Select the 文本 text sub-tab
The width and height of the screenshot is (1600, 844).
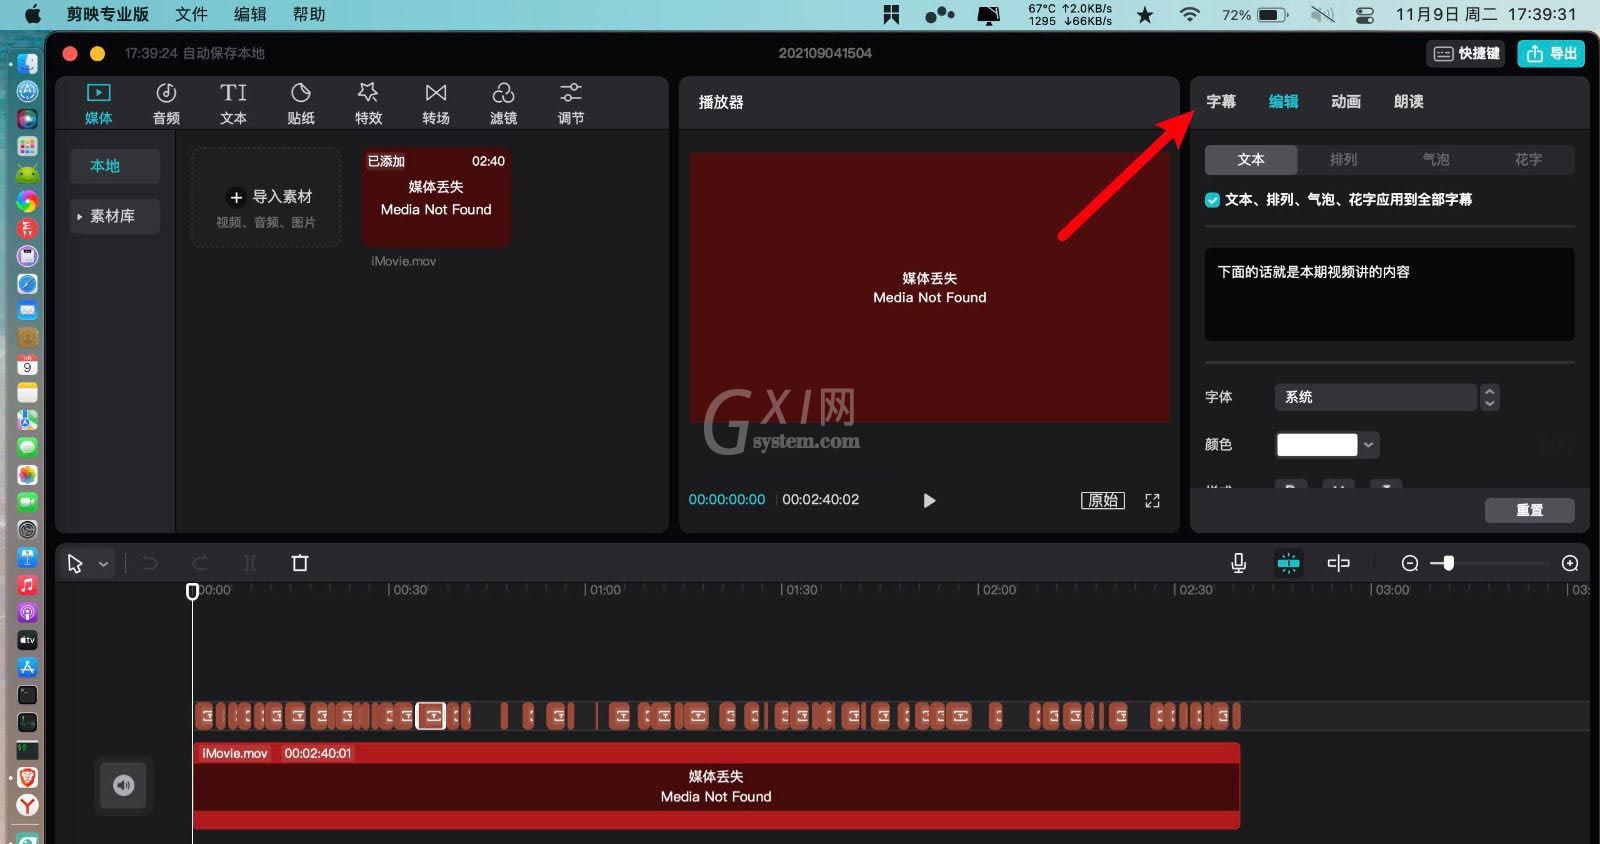1251,159
